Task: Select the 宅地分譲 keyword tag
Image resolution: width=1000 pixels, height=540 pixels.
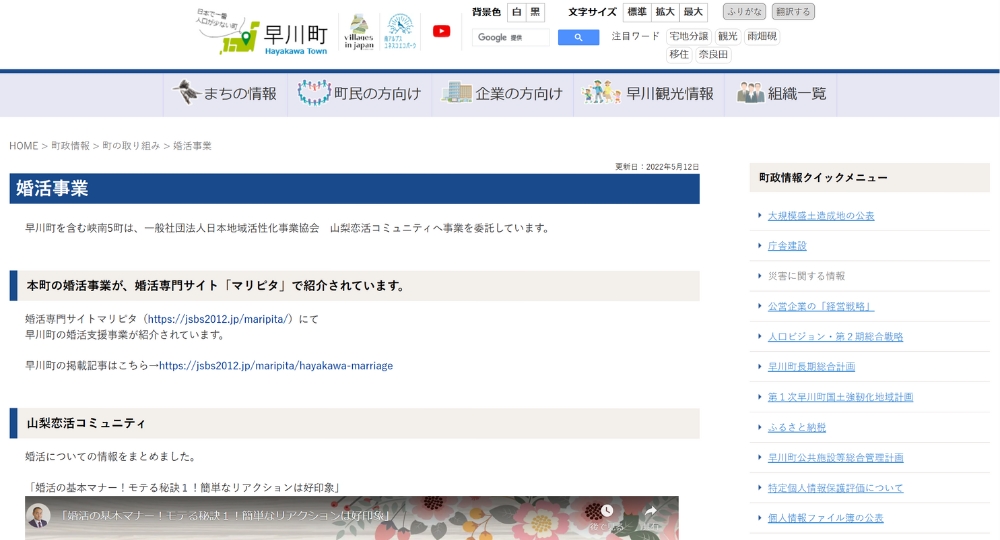Action: [x=688, y=36]
